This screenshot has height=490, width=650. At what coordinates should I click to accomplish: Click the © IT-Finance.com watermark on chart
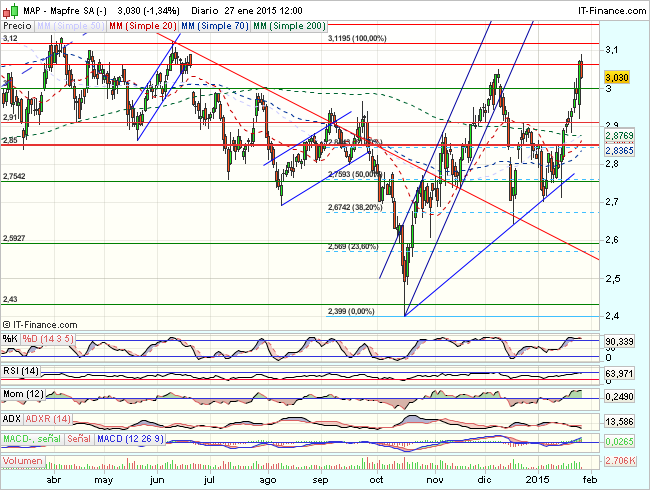coord(46,324)
